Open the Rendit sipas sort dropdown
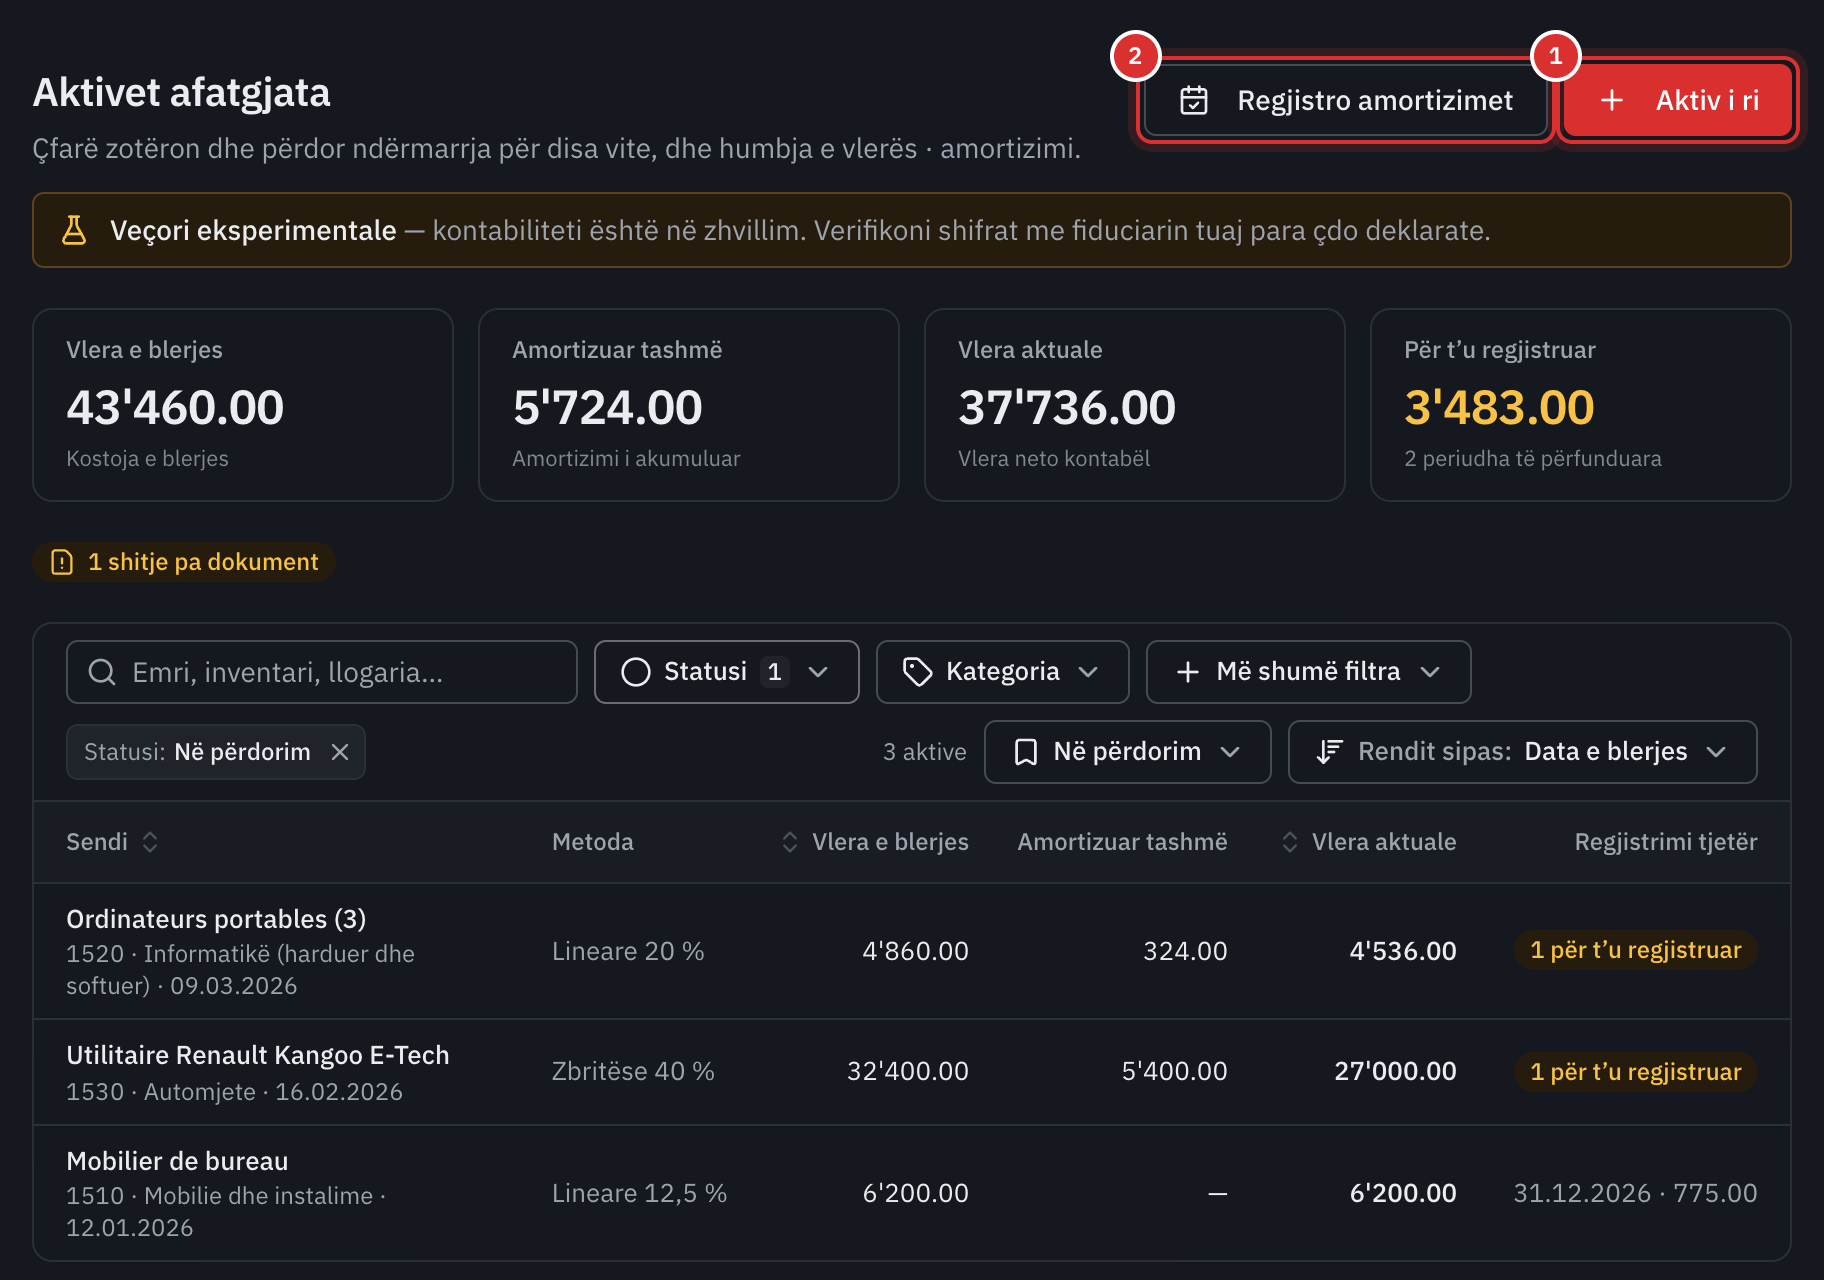This screenshot has width=1824, height=1280. pos(1523,752)
